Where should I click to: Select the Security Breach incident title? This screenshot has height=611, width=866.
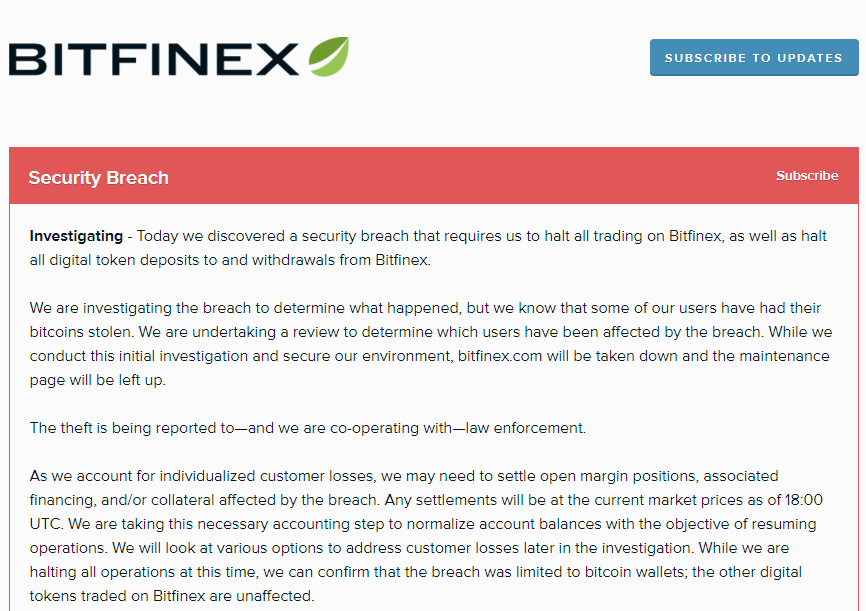(x=98, y=178)
